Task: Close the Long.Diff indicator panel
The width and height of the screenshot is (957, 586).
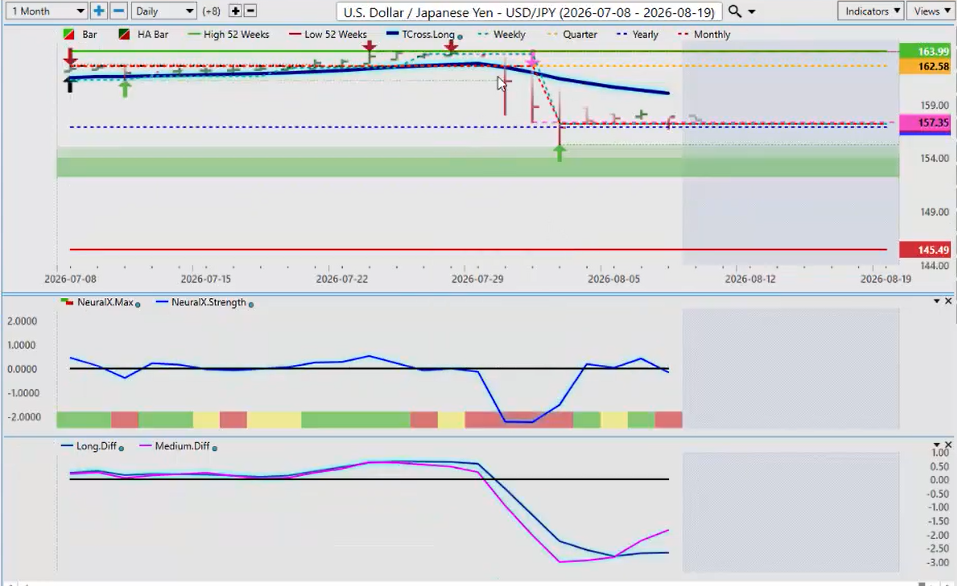Action: pos(948,444)
